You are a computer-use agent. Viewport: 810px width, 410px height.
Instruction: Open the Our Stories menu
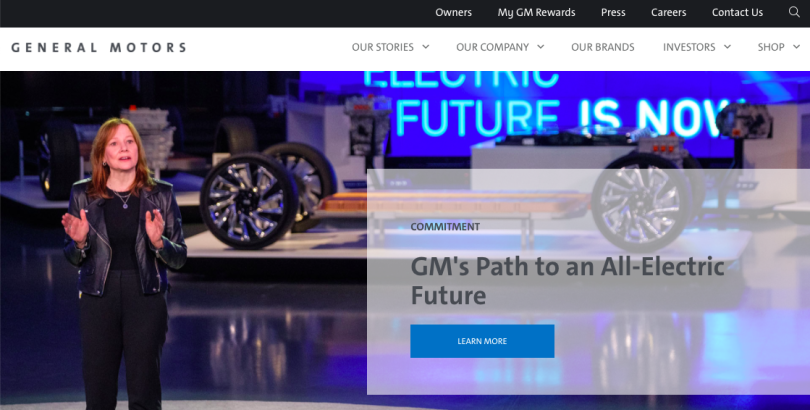[x=383, y=47]
